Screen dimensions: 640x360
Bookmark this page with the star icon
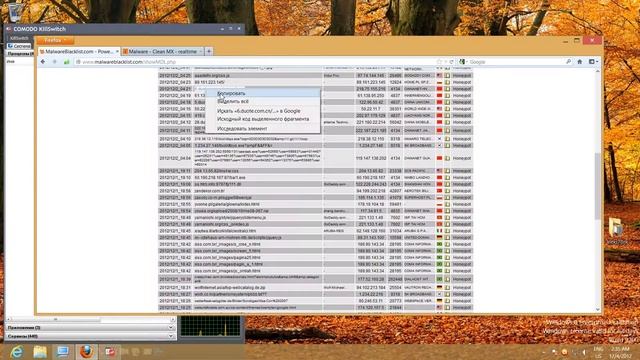(x=439, y=62)
